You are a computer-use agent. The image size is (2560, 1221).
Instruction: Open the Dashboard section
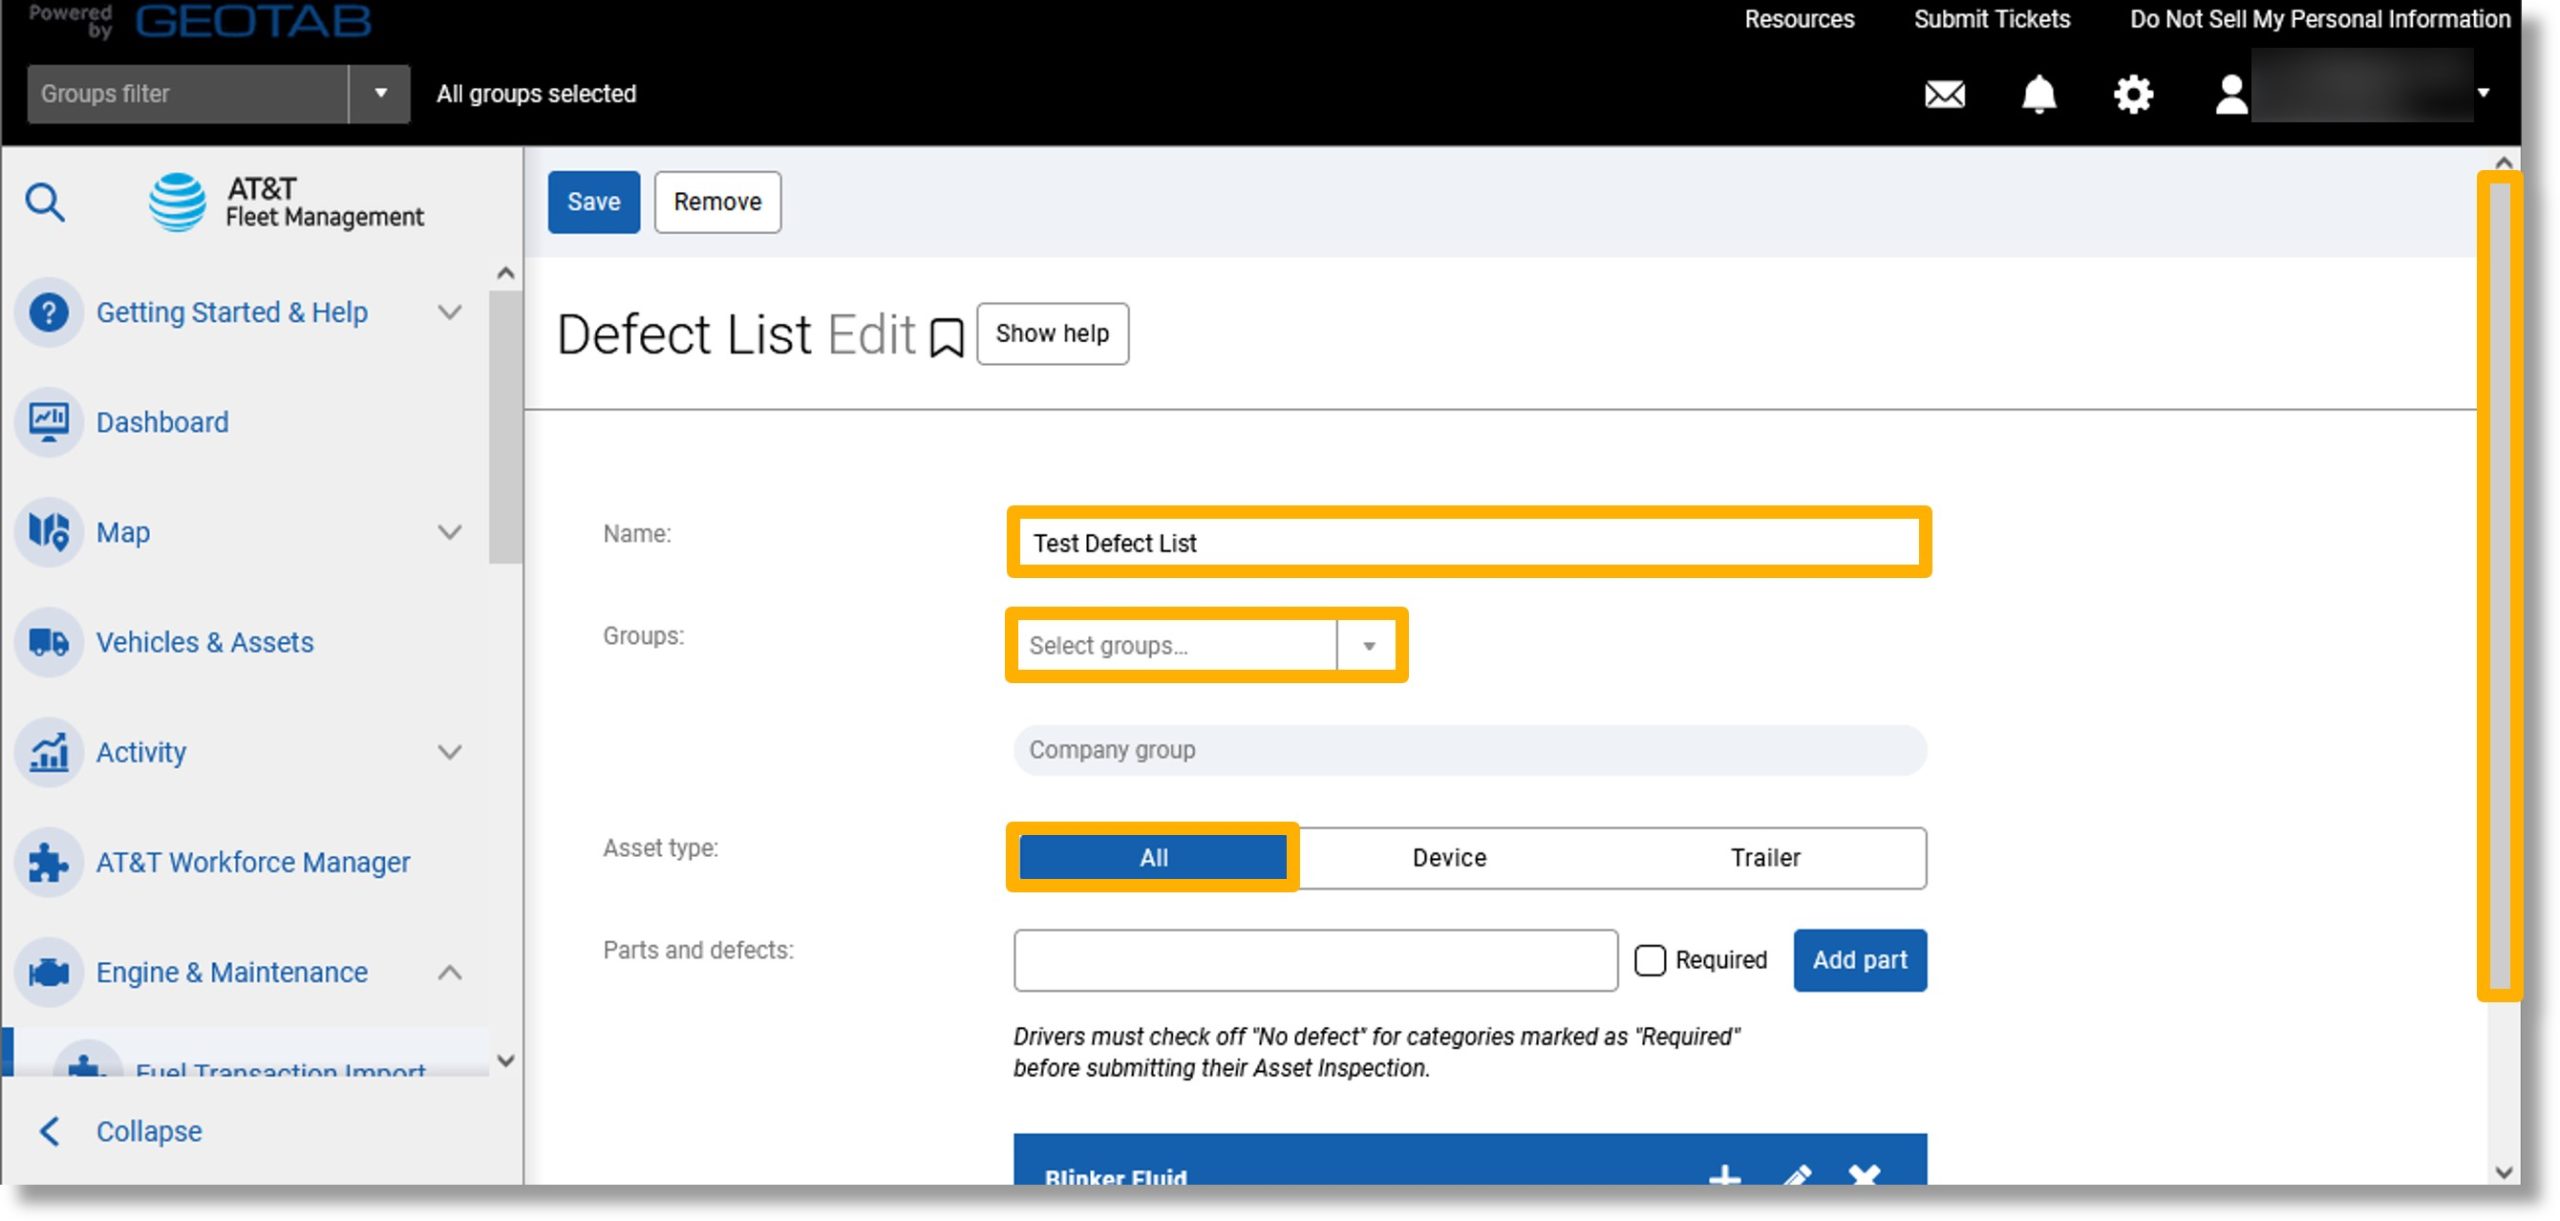pyautogui.click(x=162, y=421)
